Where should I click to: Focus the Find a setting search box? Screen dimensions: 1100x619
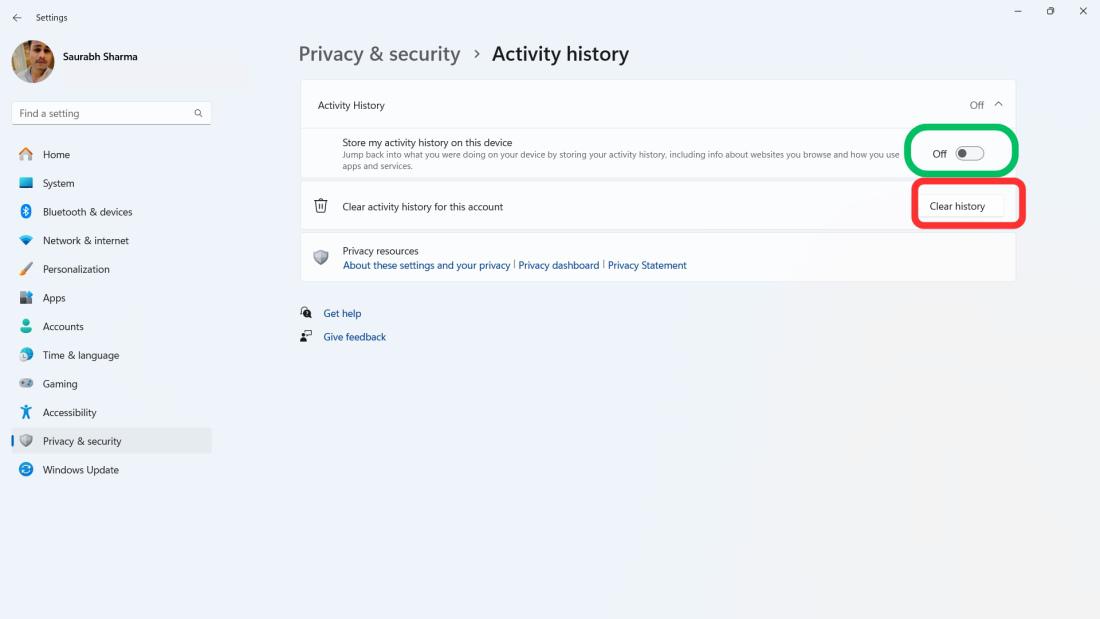click(x=100, y=114)
